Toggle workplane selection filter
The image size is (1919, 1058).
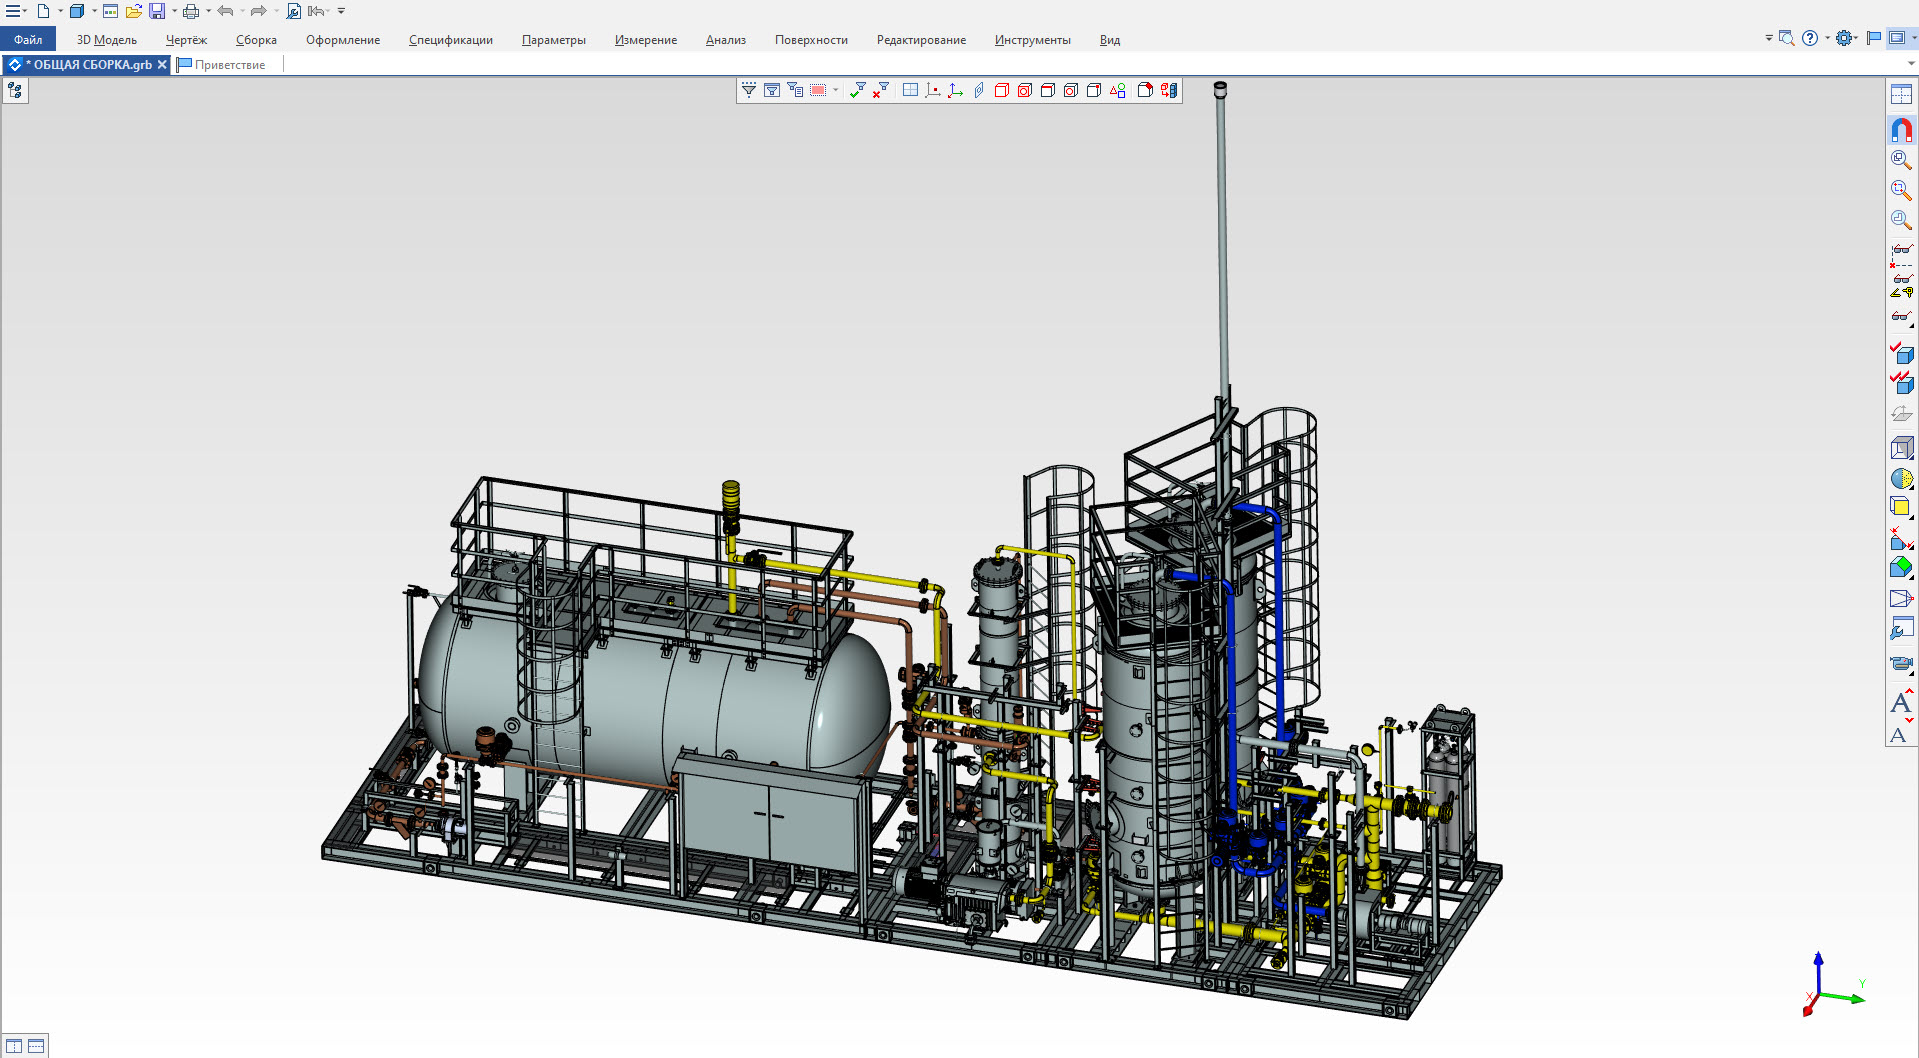click(x=910, y=90)
